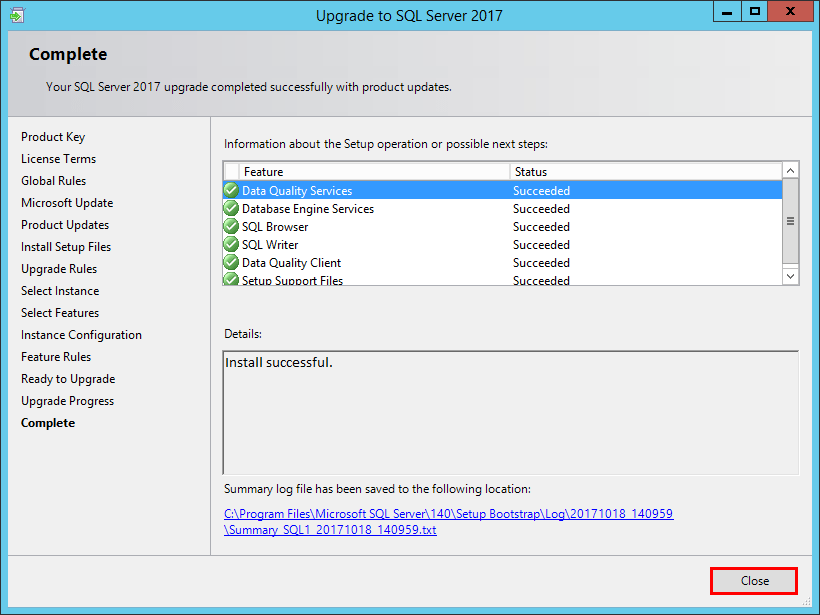Screen dimensions: 820x615
Task: Select the Database Engine Services row
Action: pyautogui.click(x=503, y=209)
